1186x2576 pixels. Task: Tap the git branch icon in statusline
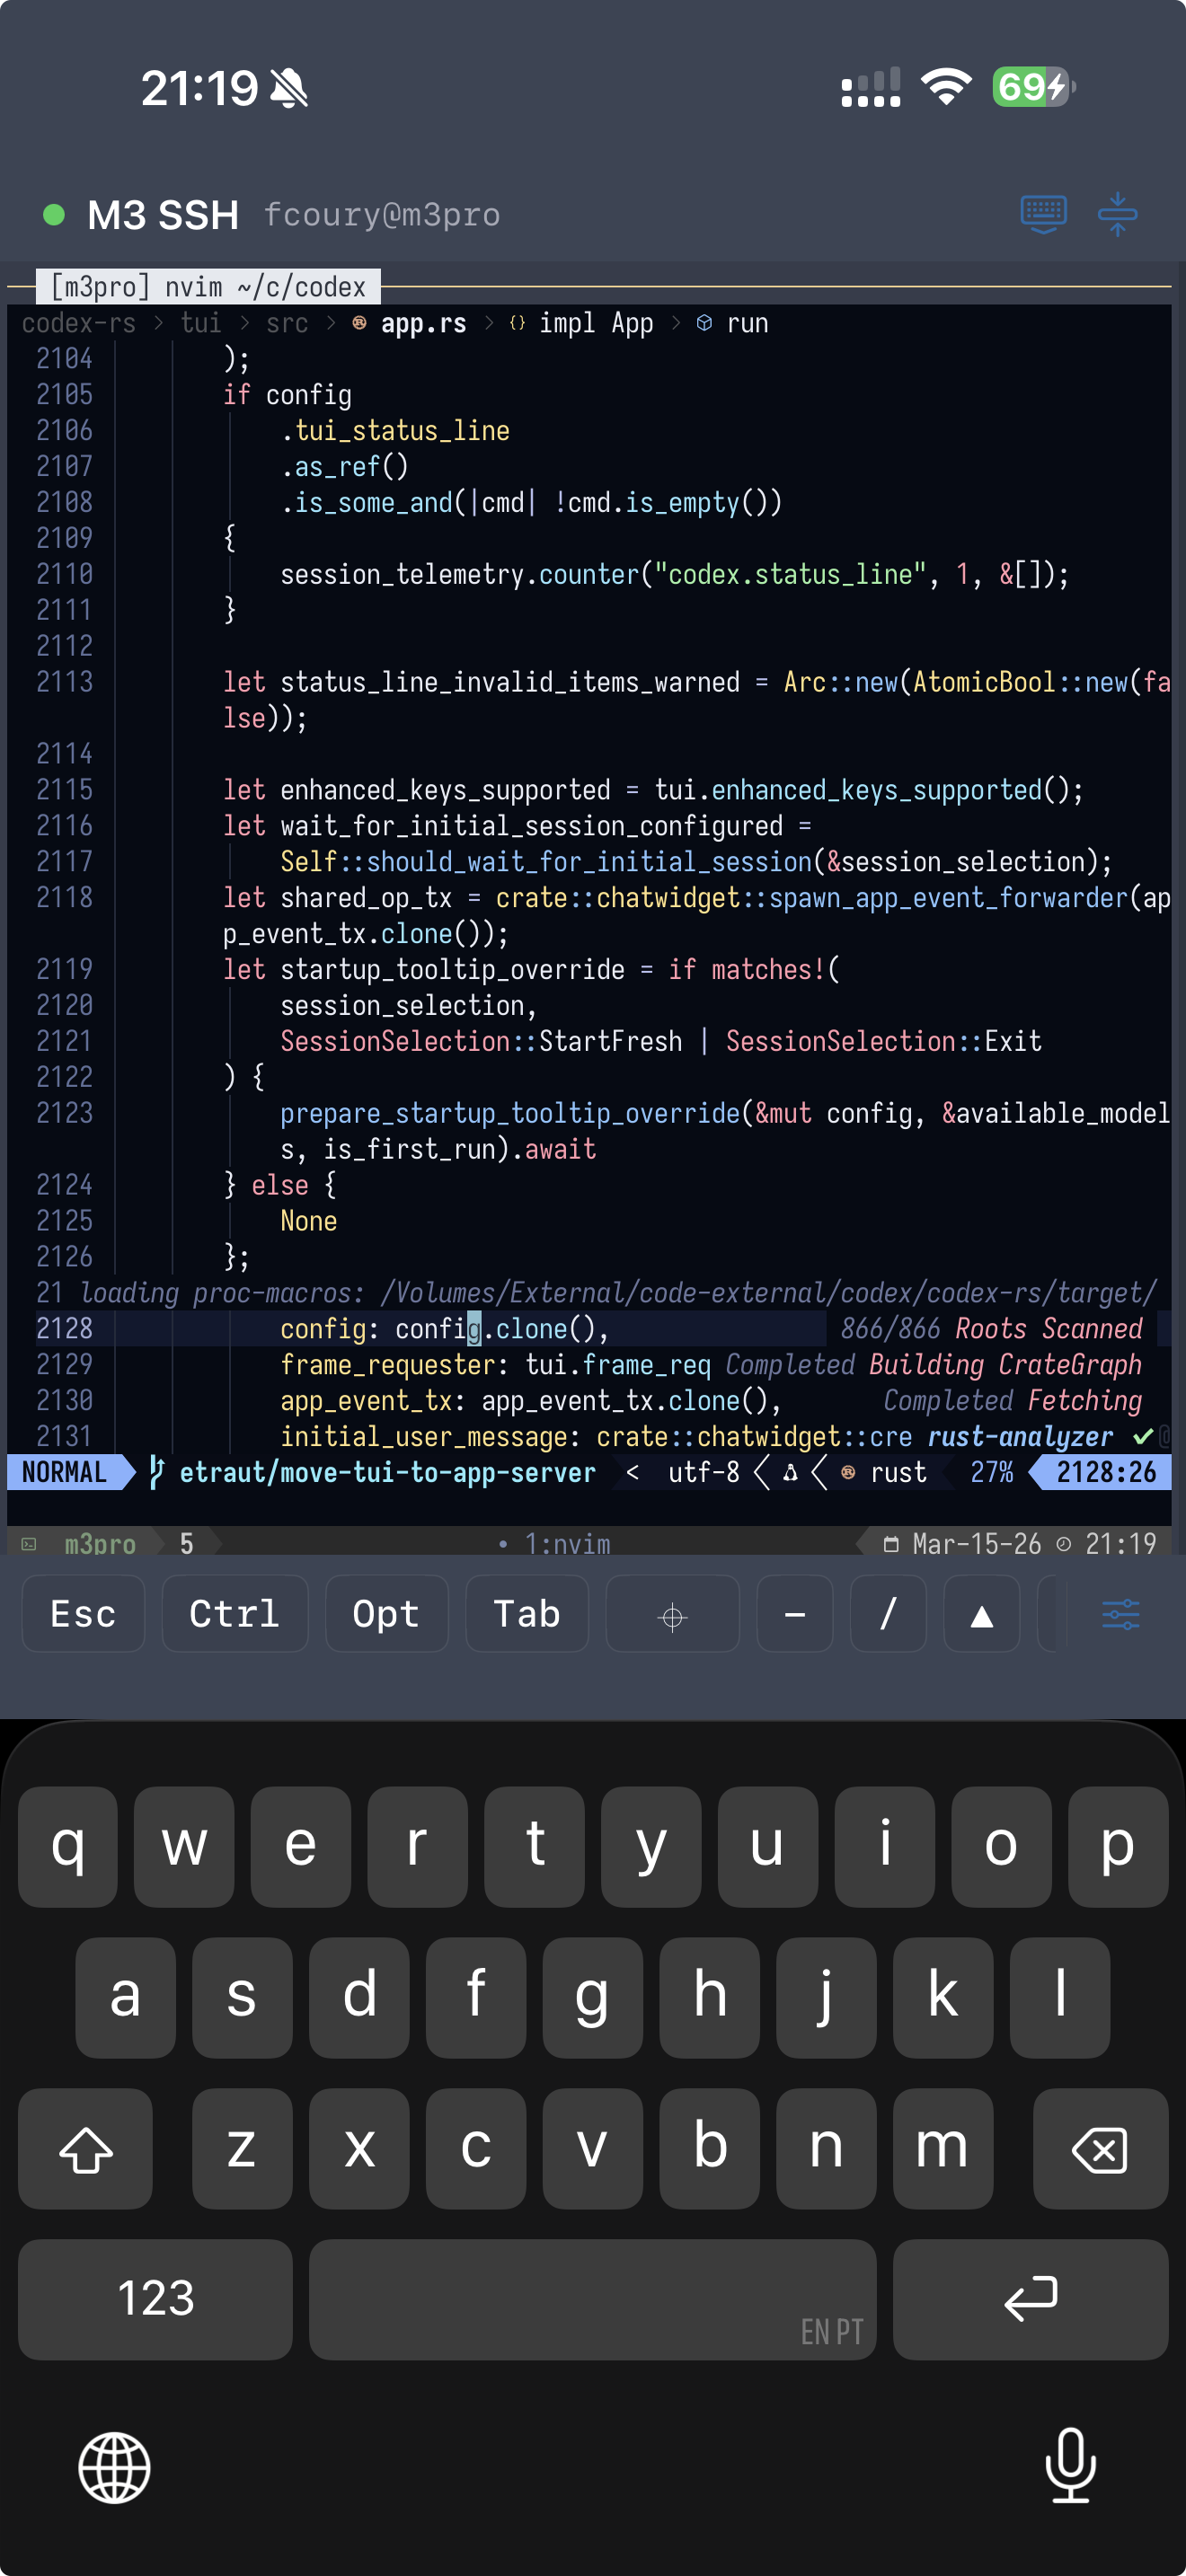(x=156, y=1472)
